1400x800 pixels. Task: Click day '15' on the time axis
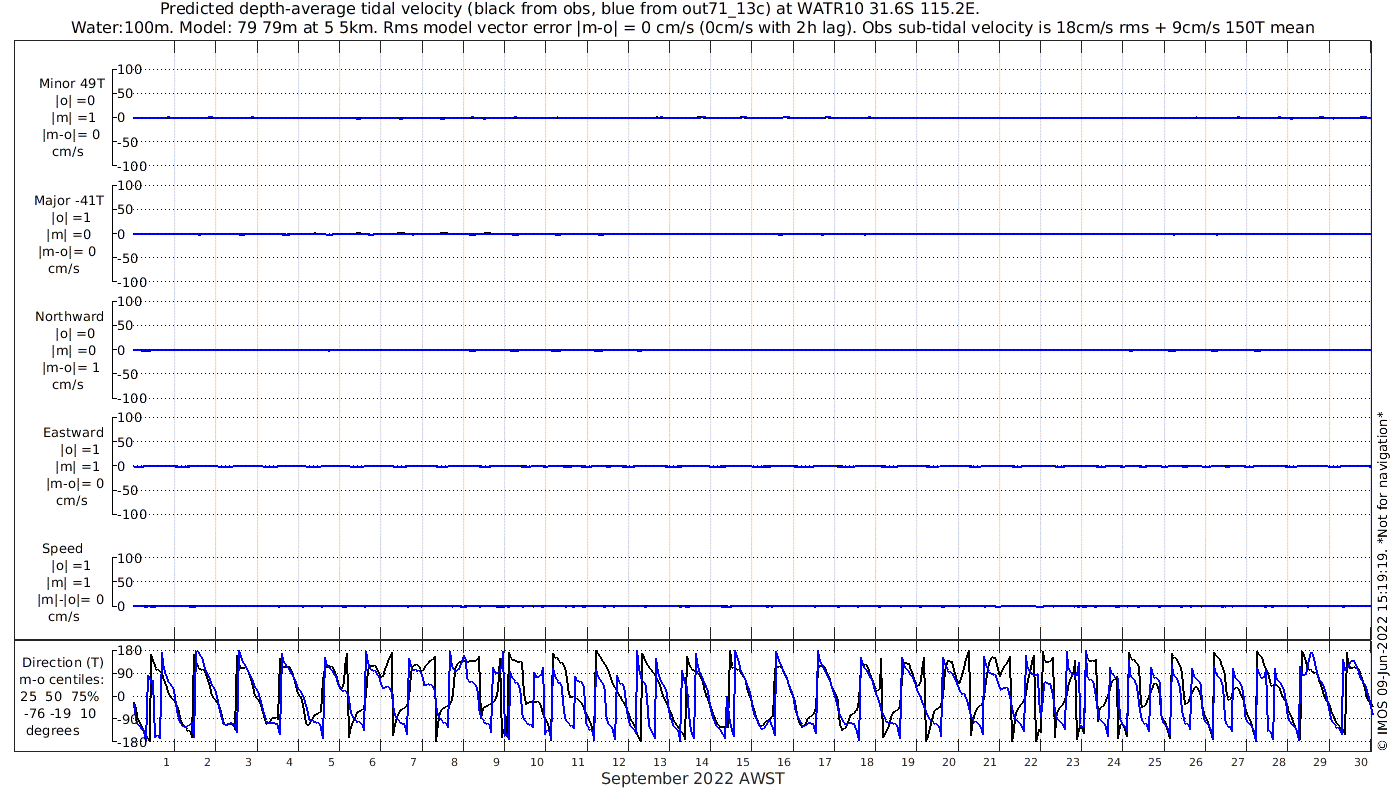pos(743,762)
